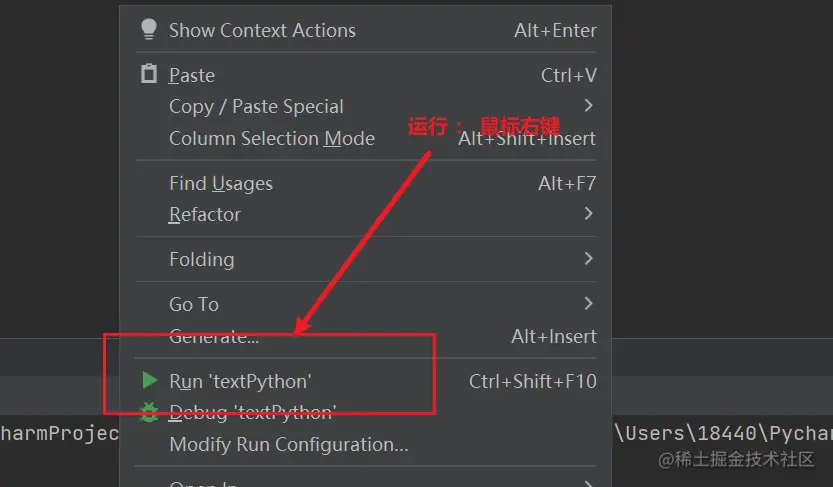Open the Go To submenu
This screenshot has width=833, height=487.
[x=194, y=304]
